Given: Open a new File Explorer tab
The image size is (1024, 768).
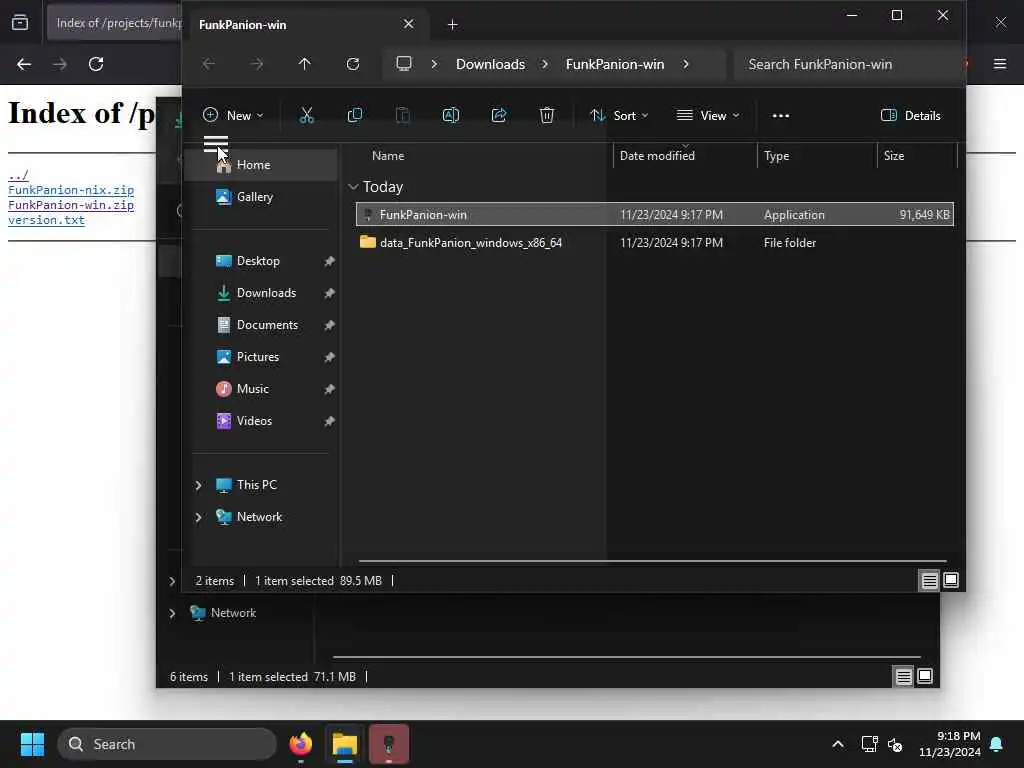Looking at the screenshot, I should tap(452, 25).
